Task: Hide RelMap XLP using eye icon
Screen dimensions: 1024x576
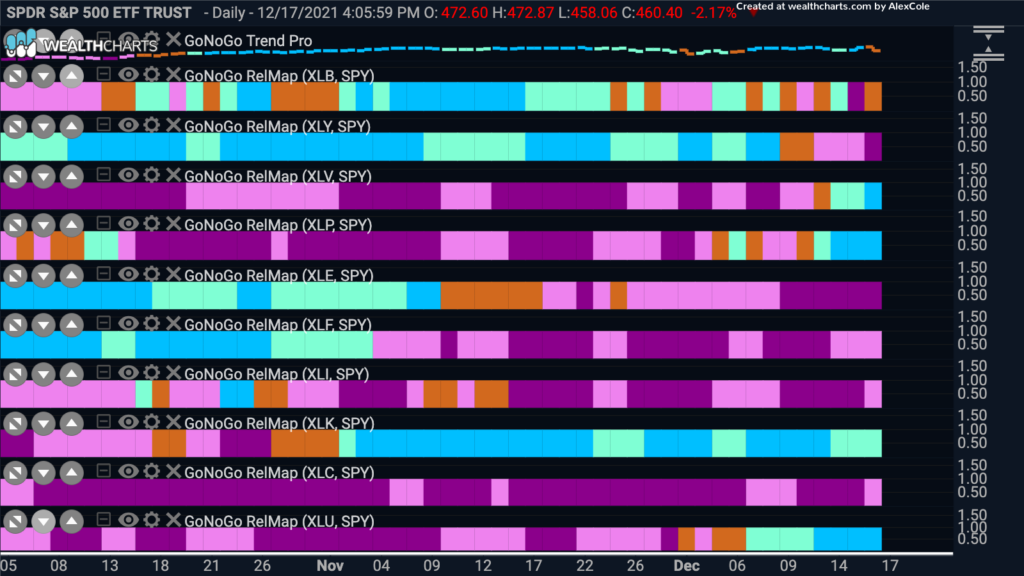Action: click(128, 223)
